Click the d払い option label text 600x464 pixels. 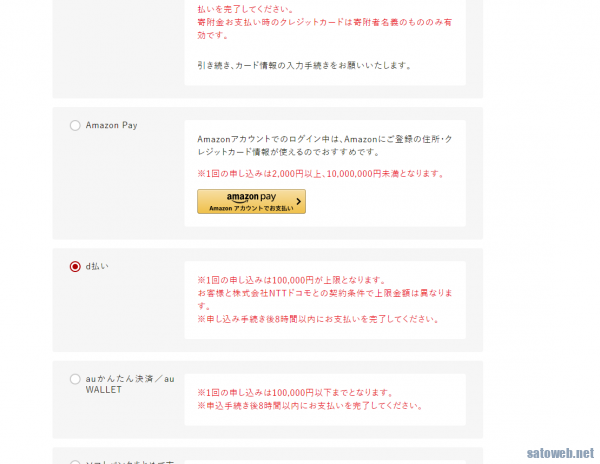[x=97, y=267]
